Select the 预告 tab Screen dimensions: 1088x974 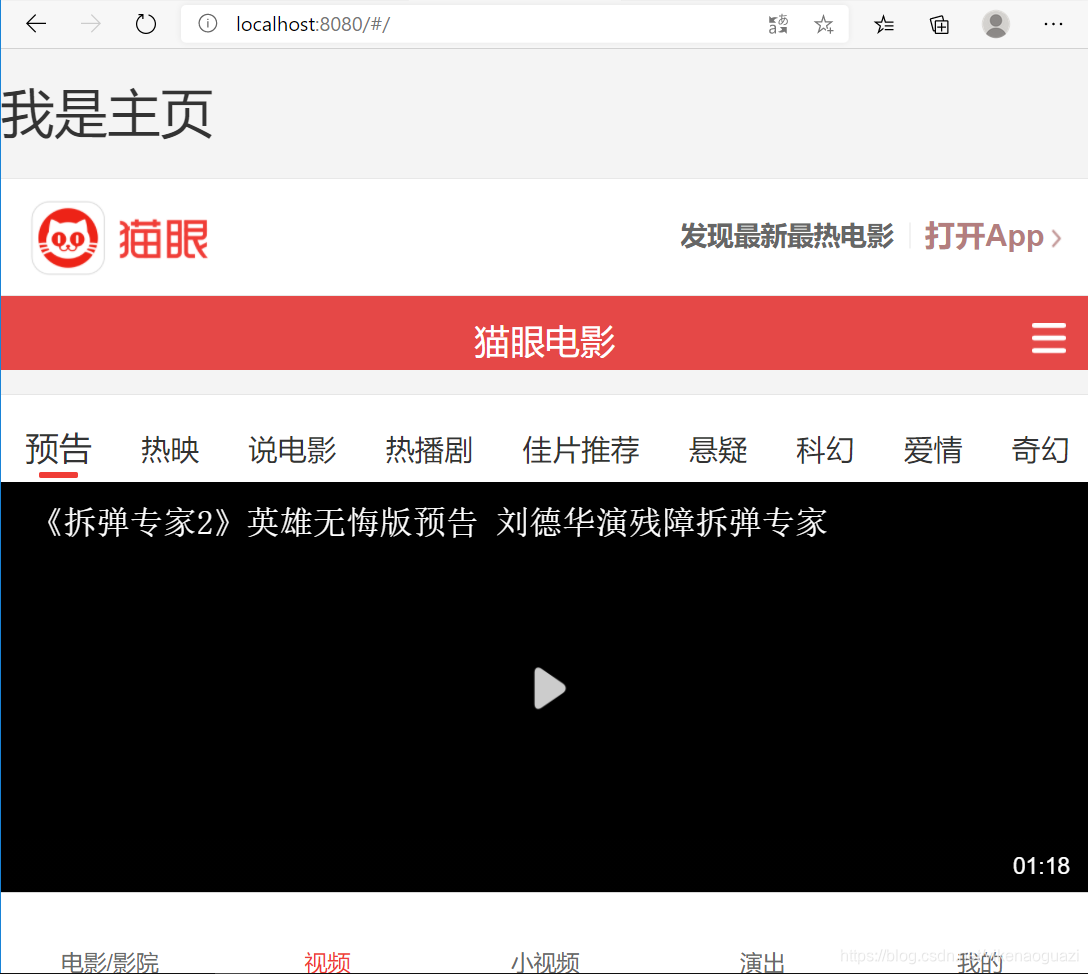tap(58, 448)
